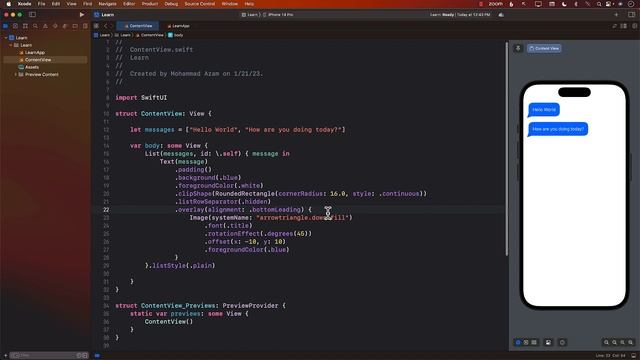
Task: Open the Source Control menu
Action: [200, 4]
